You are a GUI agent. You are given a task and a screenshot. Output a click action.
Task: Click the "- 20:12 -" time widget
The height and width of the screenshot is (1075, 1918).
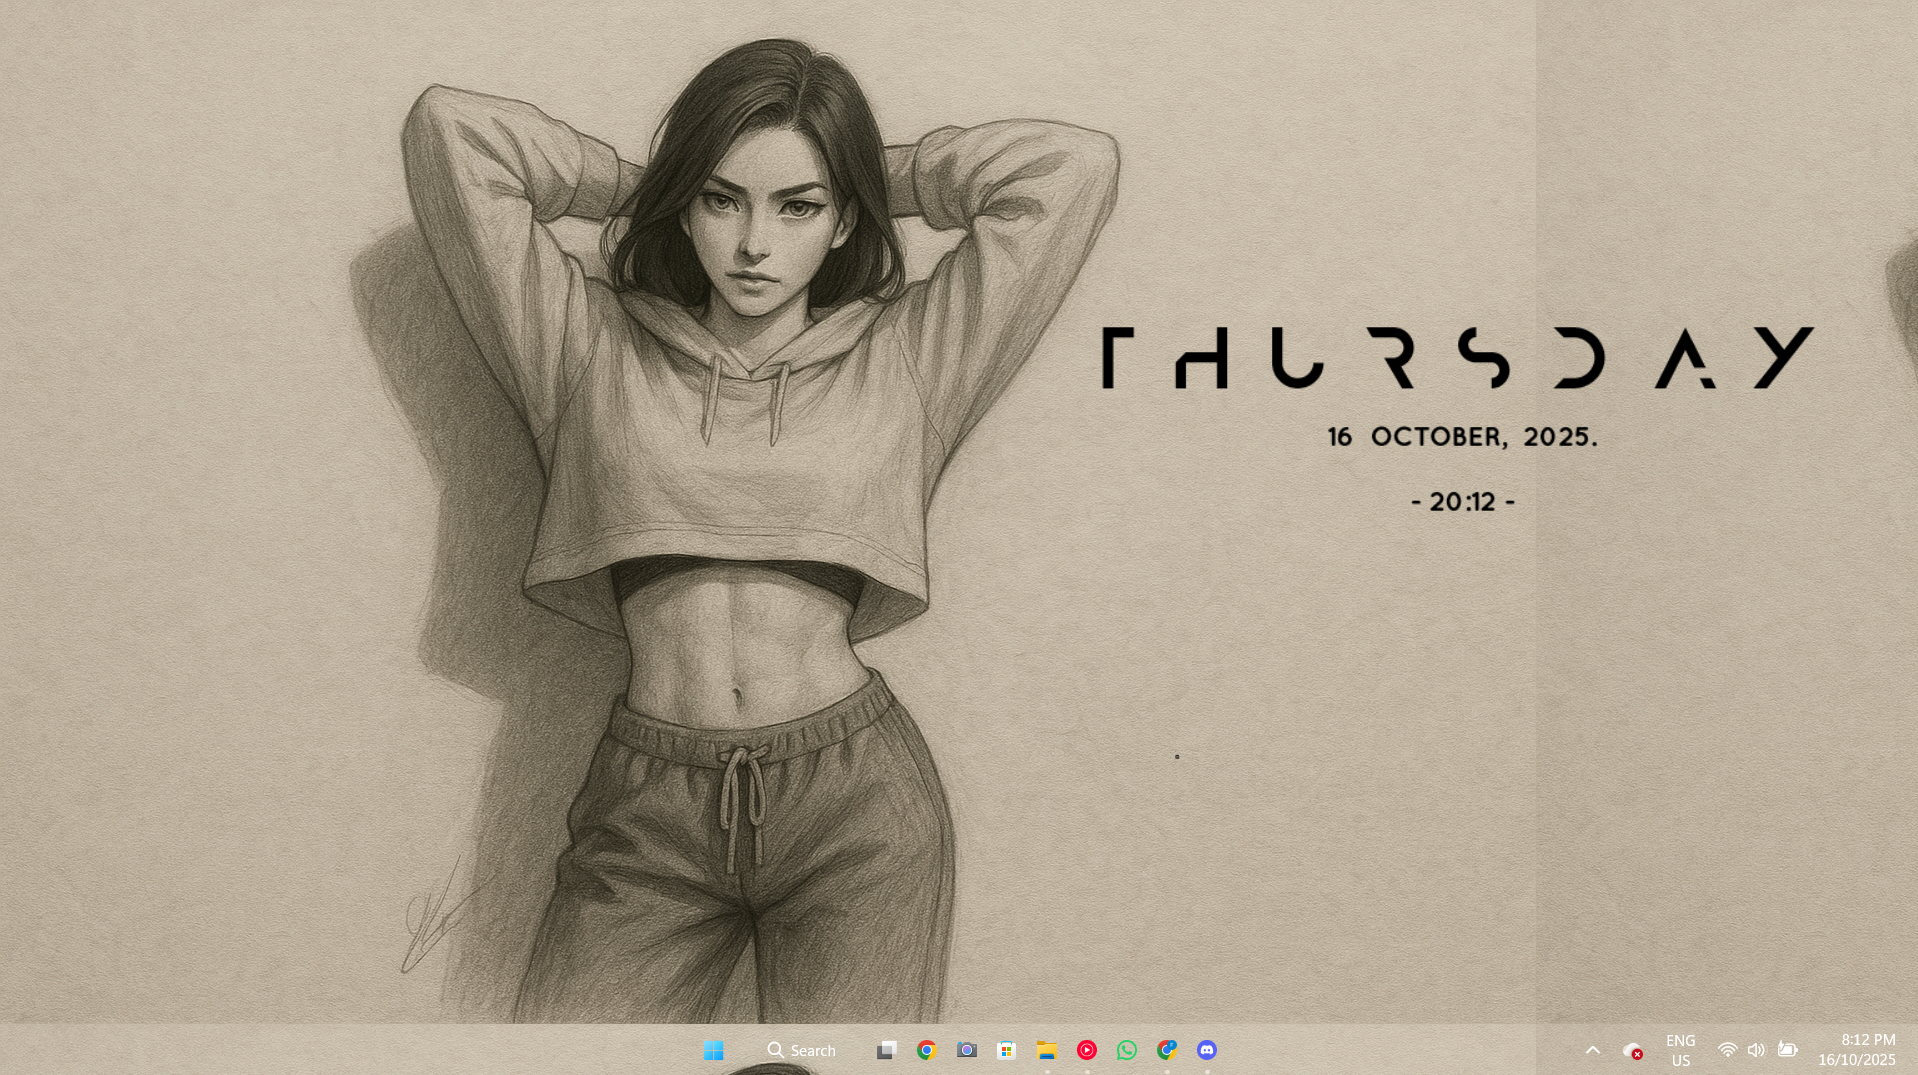[x=1462, y=502]
